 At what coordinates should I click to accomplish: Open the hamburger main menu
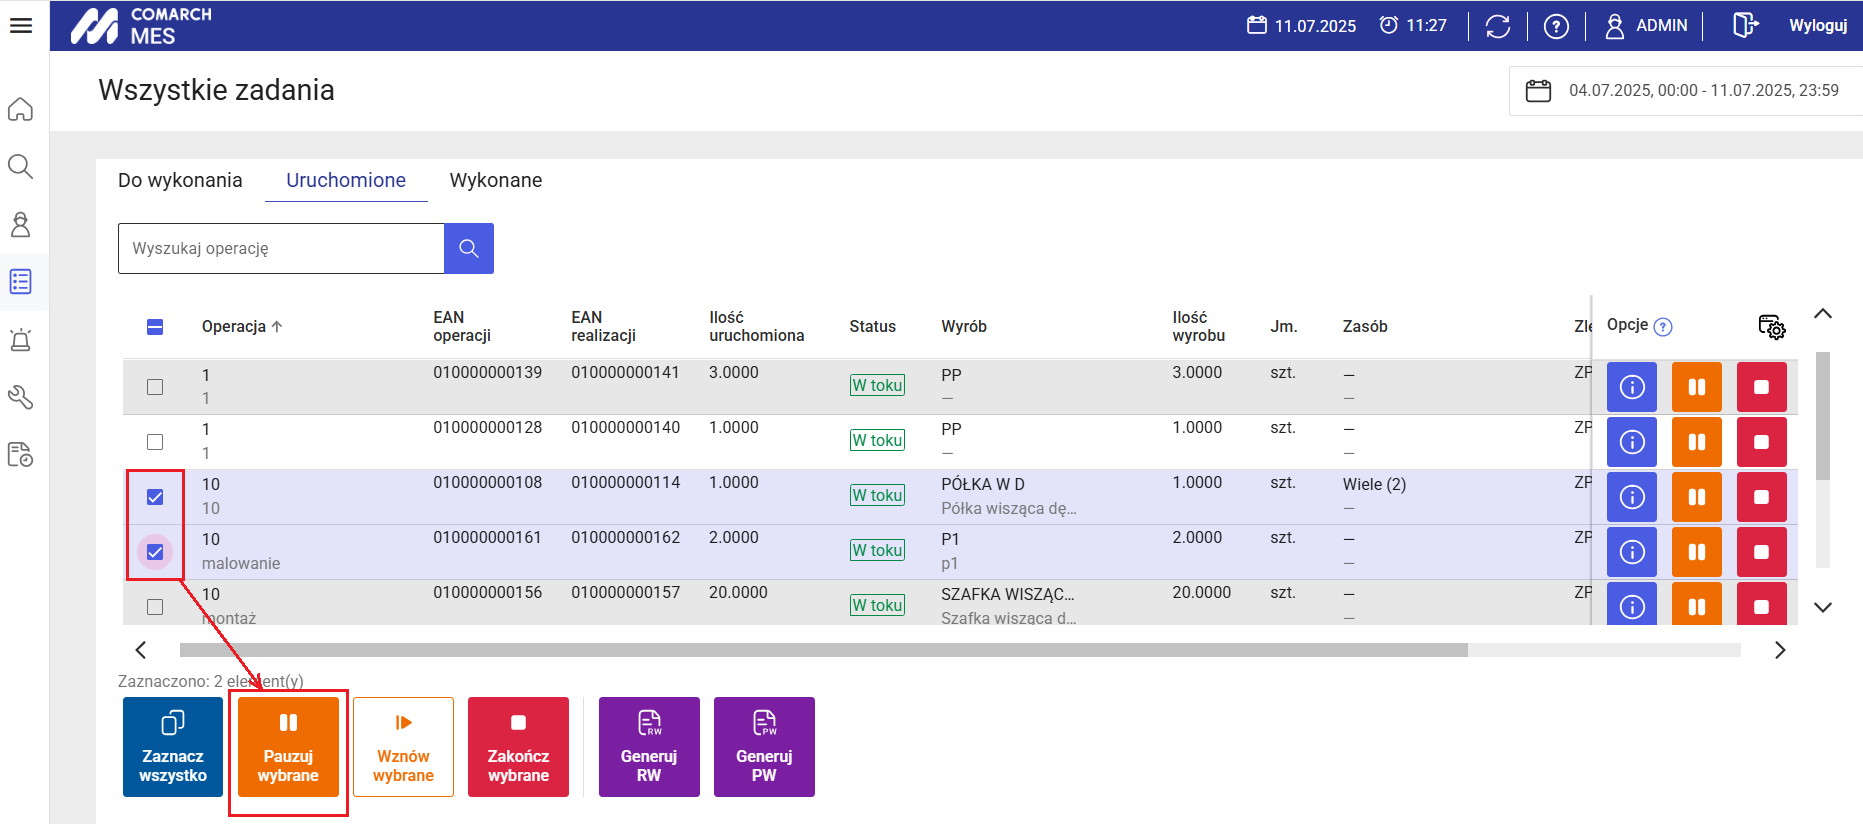[21, 25]
